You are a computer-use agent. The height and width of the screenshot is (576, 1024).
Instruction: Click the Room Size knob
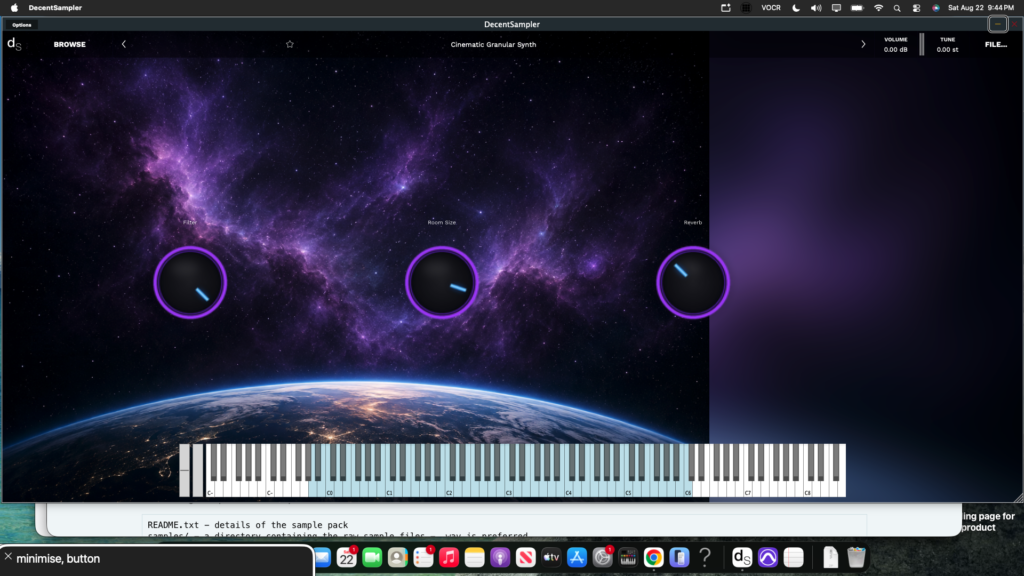click(x=441, y=283)
